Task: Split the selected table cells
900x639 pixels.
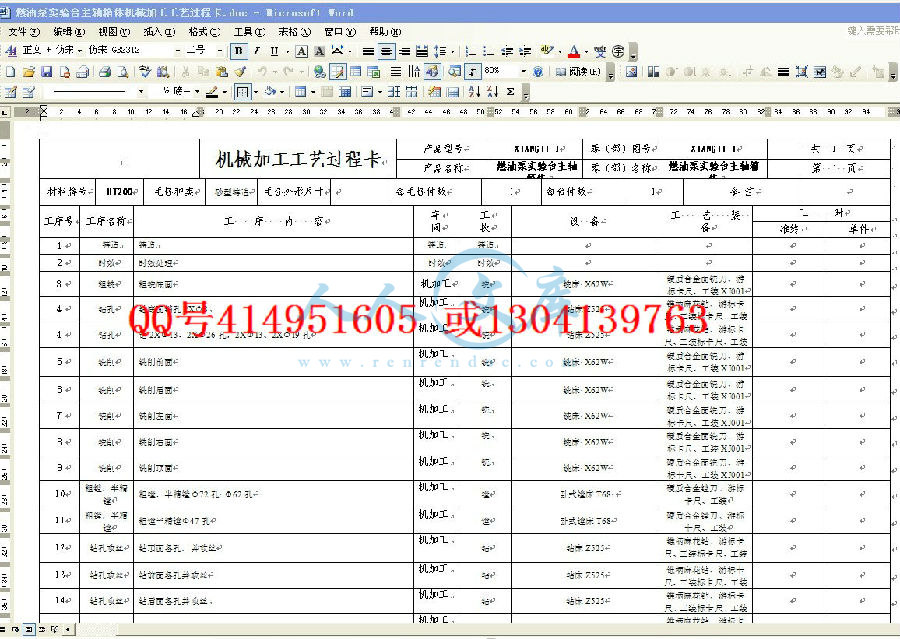Action: (345, 91)
